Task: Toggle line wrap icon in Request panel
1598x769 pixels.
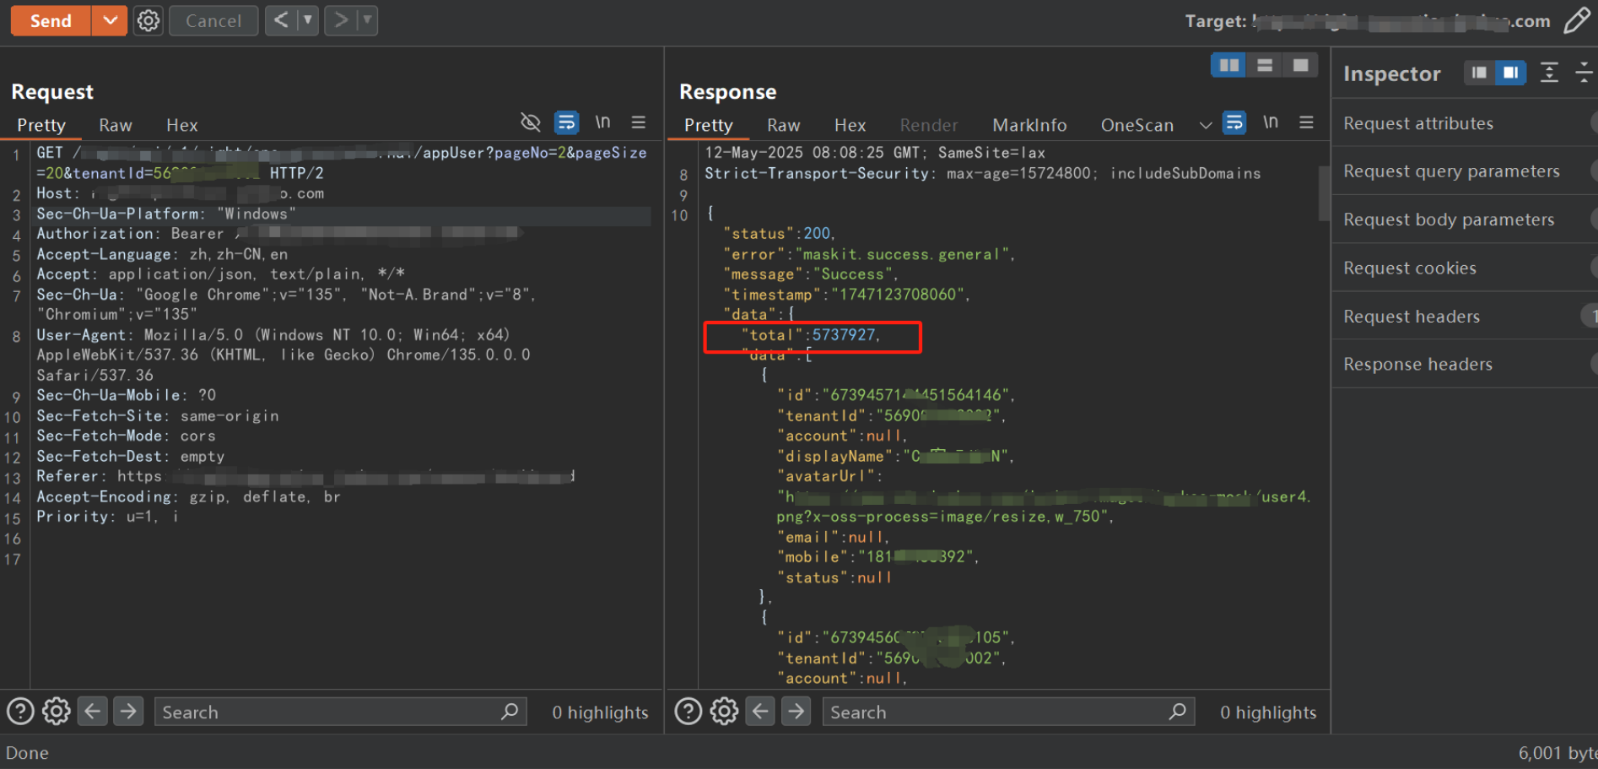Action: (567, 122)
